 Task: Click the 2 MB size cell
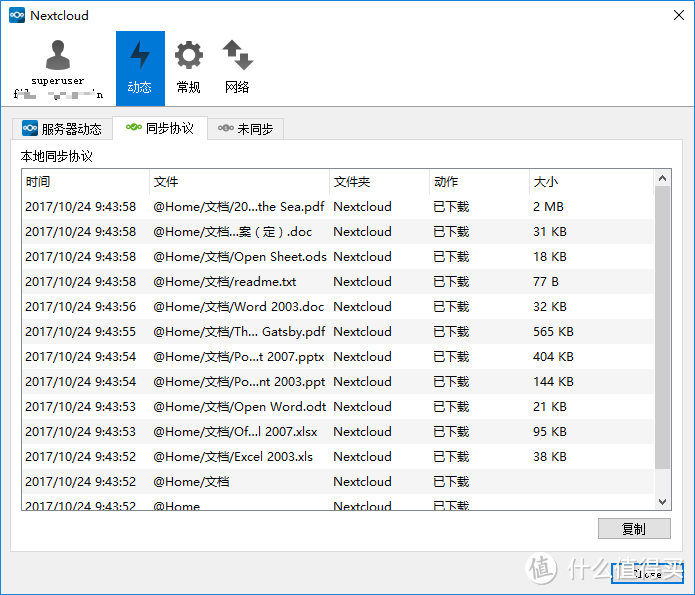point(548,207)
